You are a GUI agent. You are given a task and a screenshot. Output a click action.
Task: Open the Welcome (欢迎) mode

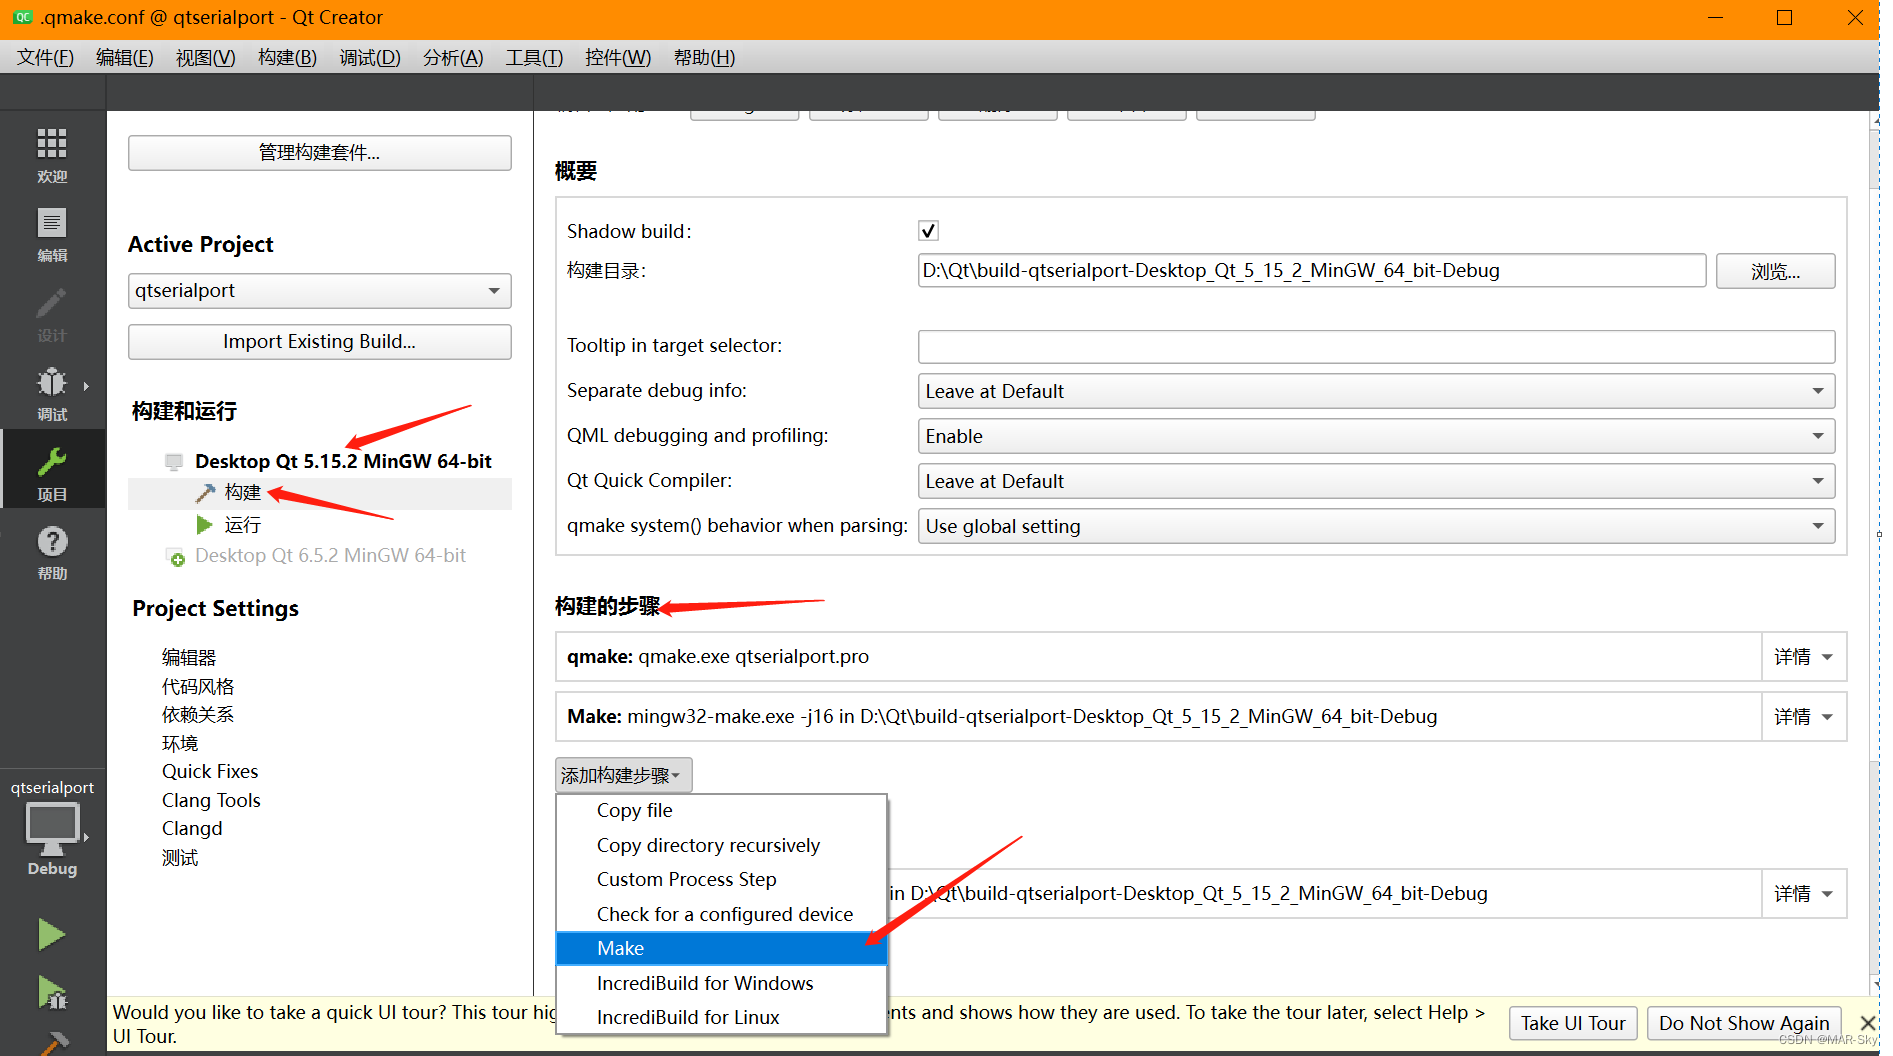52,156
